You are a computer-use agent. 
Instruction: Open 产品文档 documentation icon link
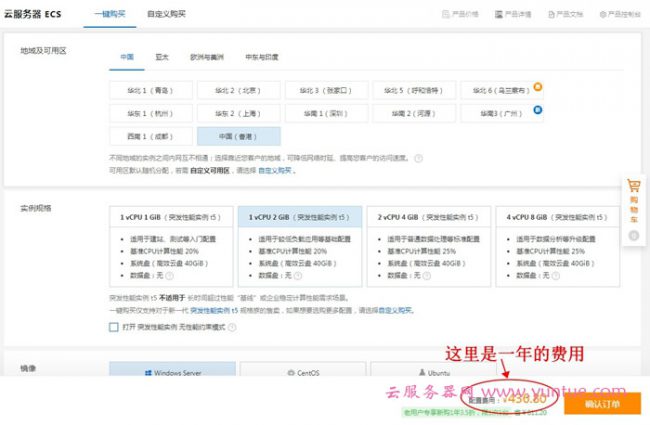point(550,15)
